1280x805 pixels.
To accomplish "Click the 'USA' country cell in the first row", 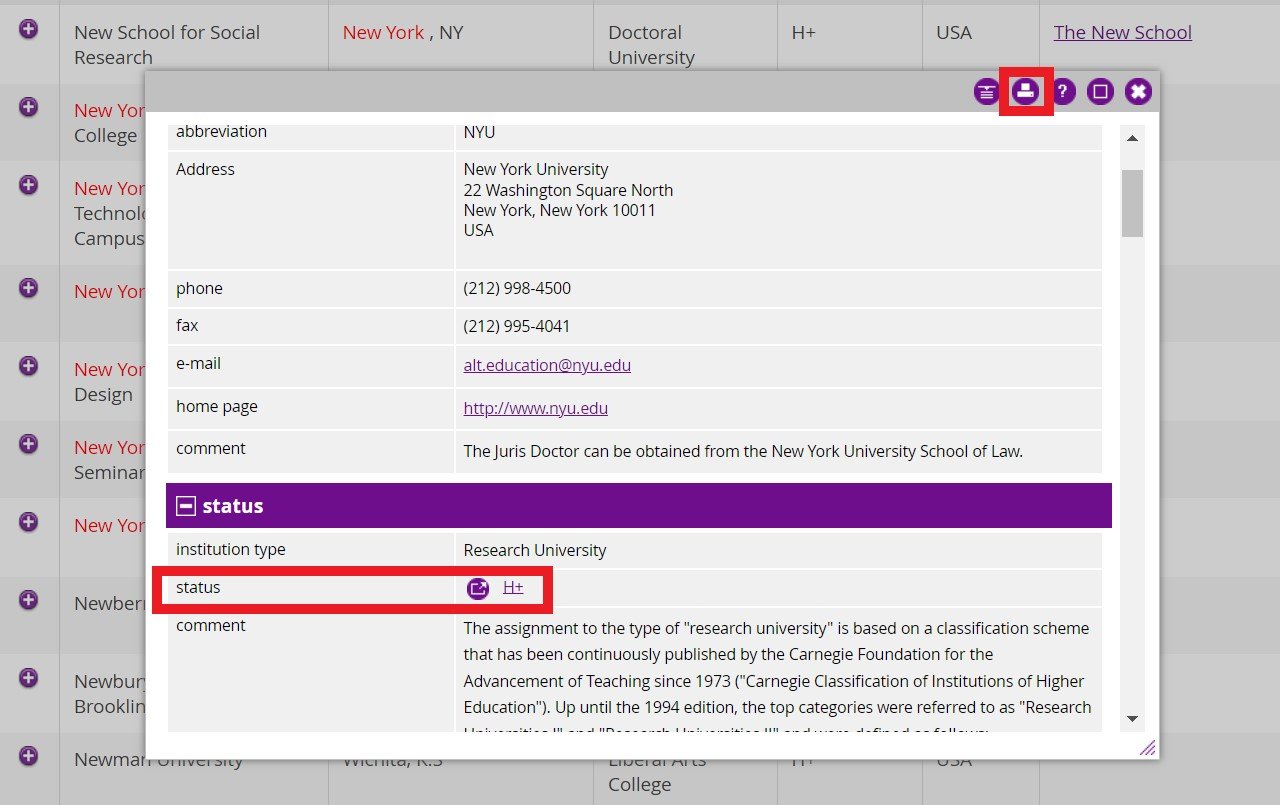I will pos(954,32).
